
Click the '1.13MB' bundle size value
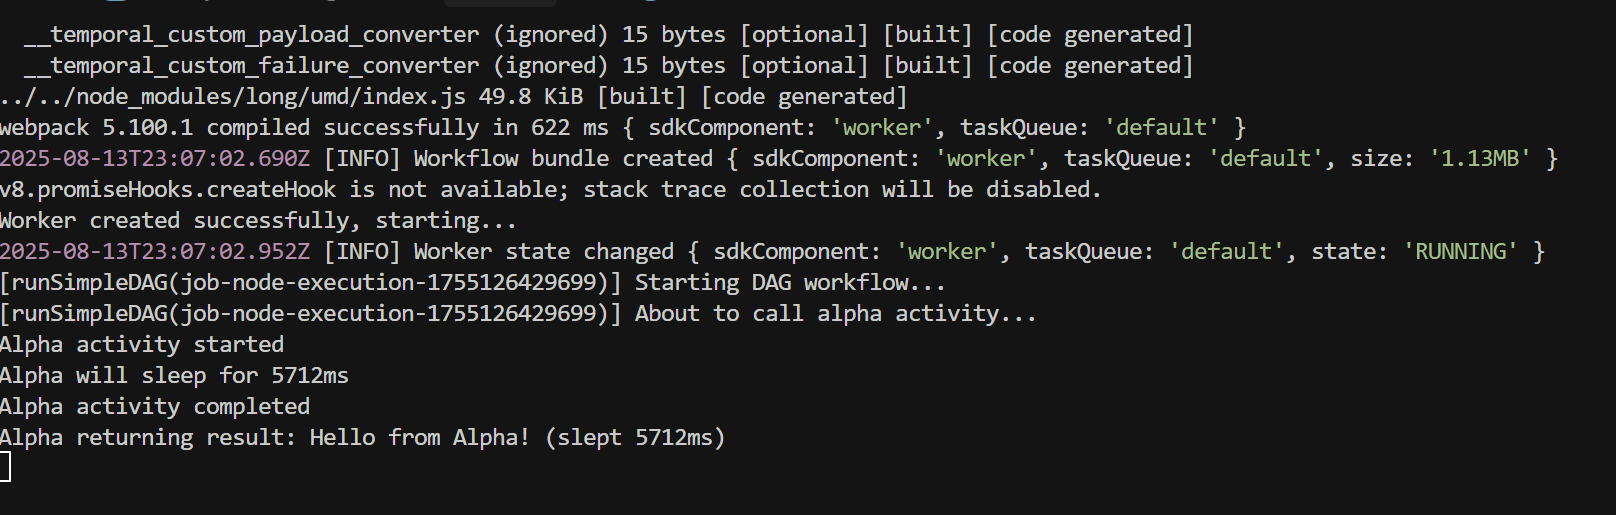coord(1479,159)
